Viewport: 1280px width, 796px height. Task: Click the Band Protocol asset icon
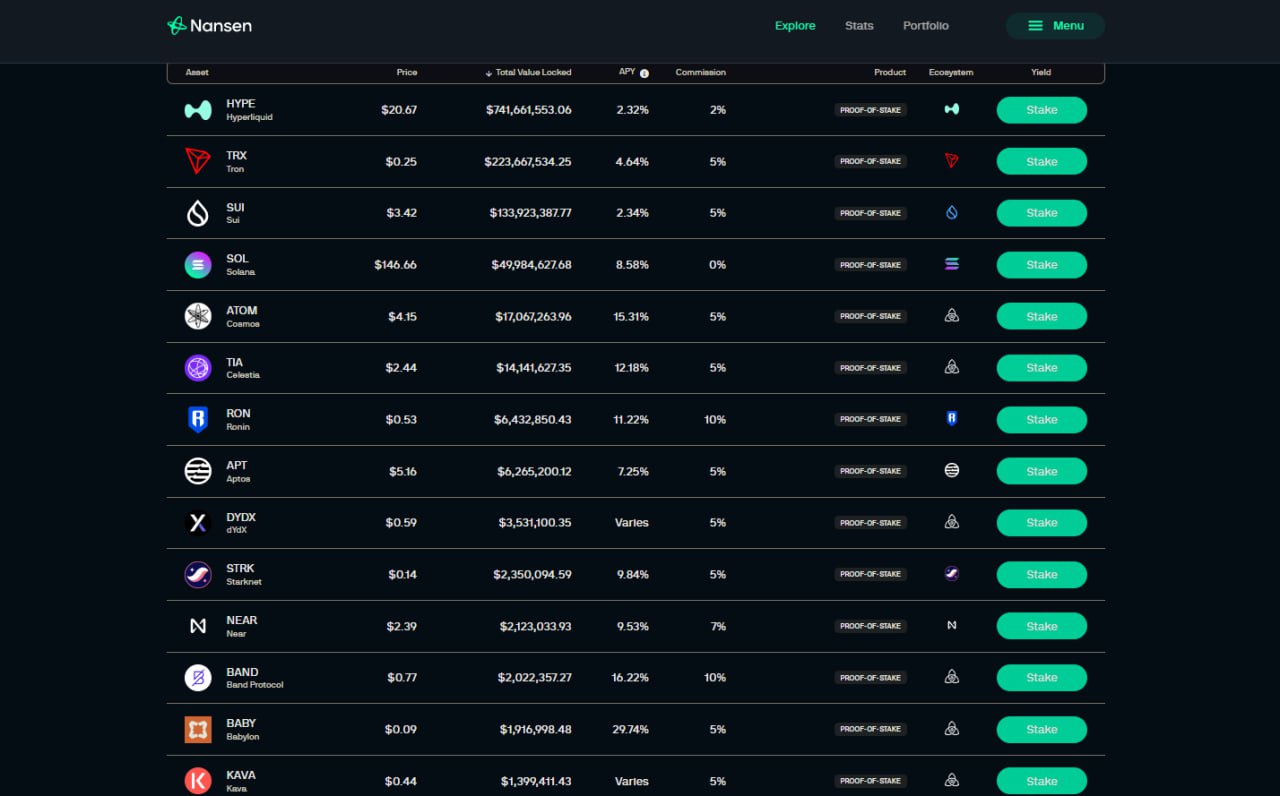coord(198,678)
